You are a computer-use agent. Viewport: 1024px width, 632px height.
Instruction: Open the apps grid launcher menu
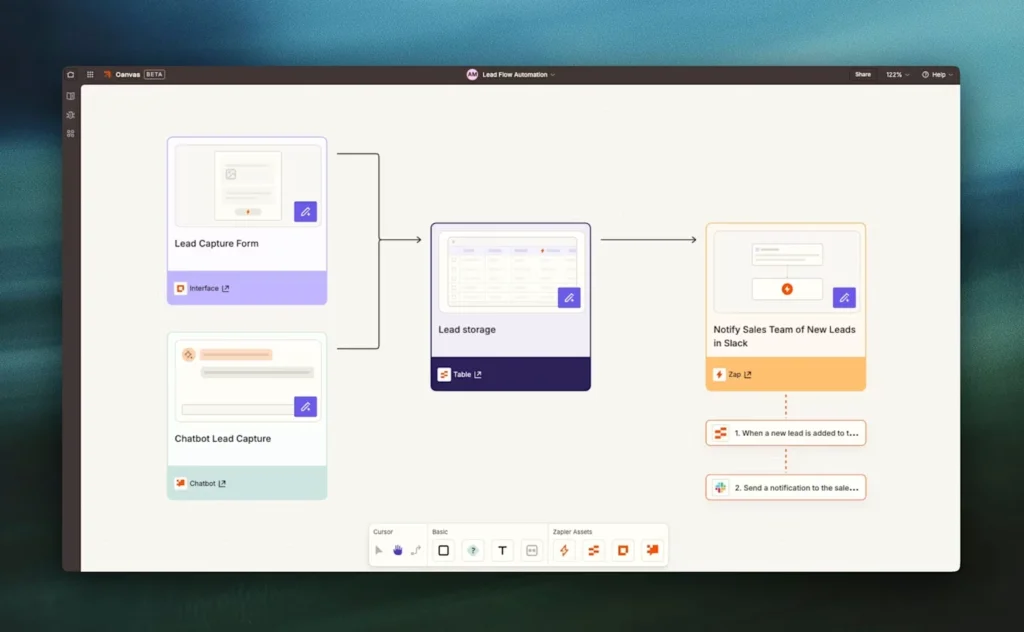[x=89, y=74]
